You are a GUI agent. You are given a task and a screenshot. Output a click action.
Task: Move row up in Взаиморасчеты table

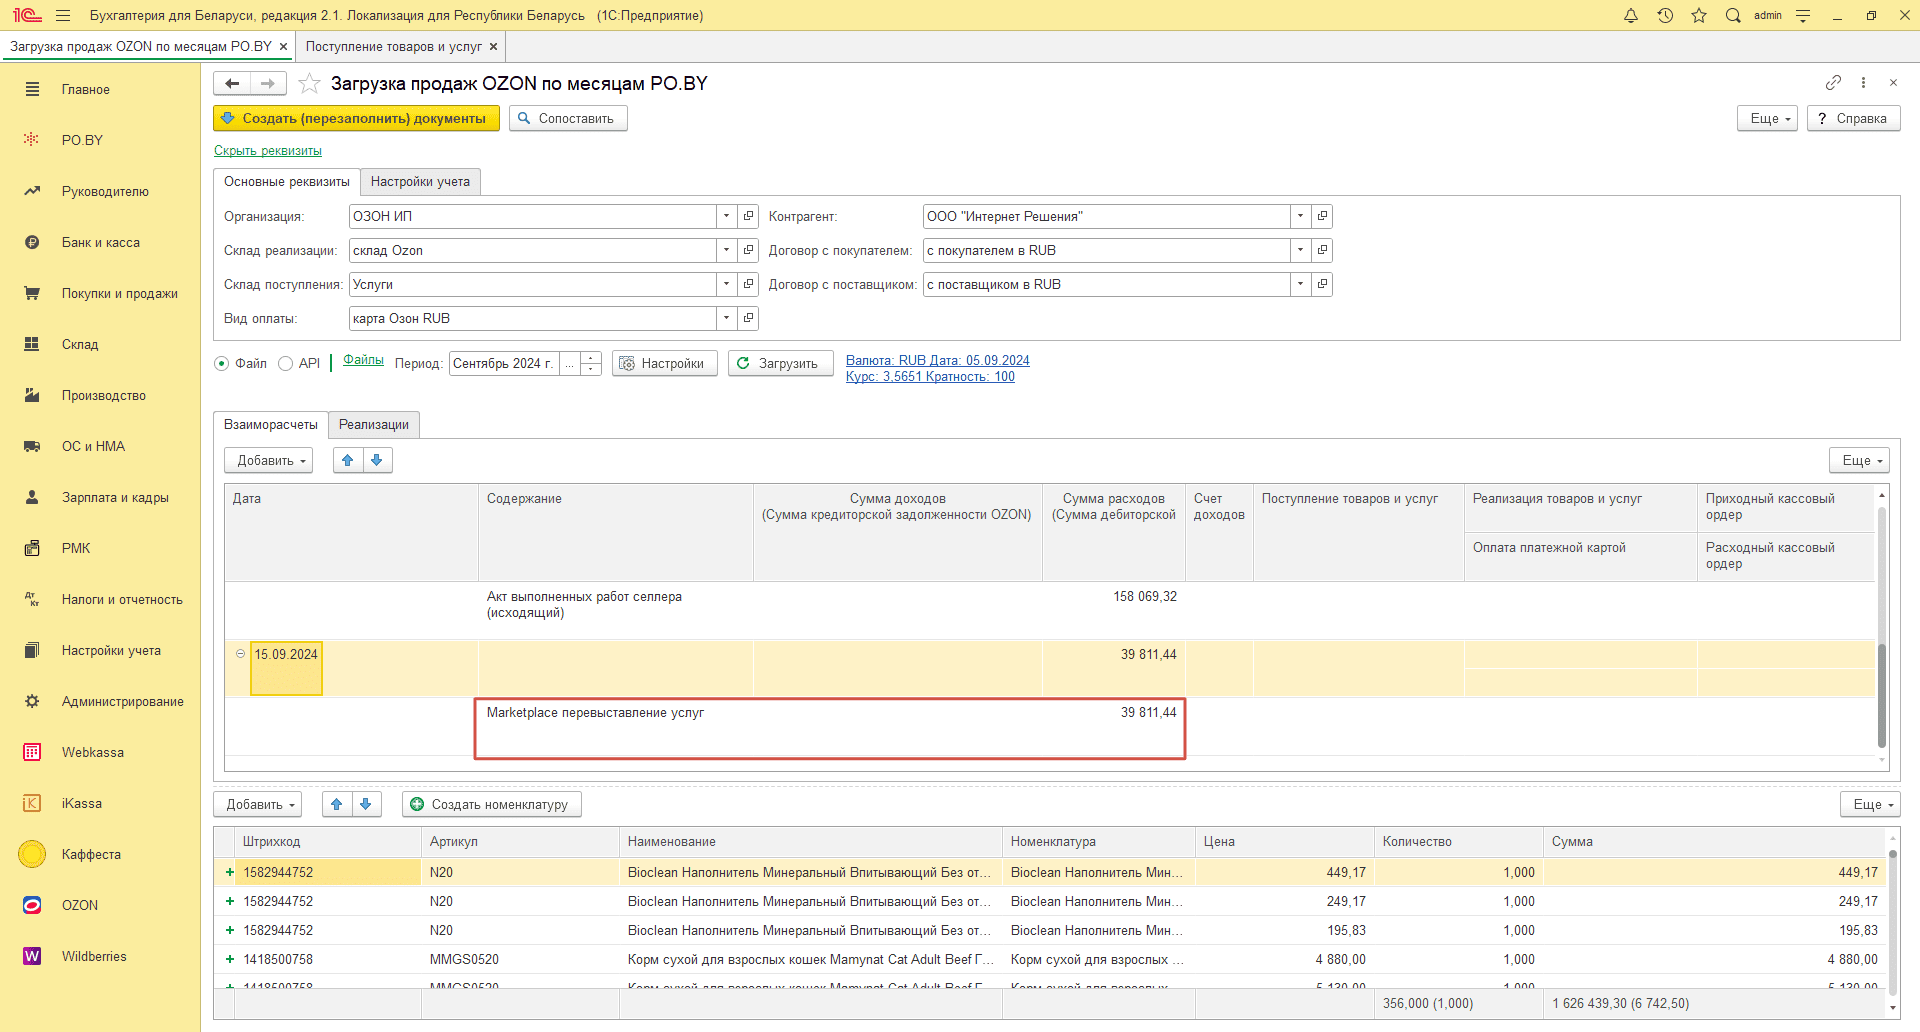347,460
